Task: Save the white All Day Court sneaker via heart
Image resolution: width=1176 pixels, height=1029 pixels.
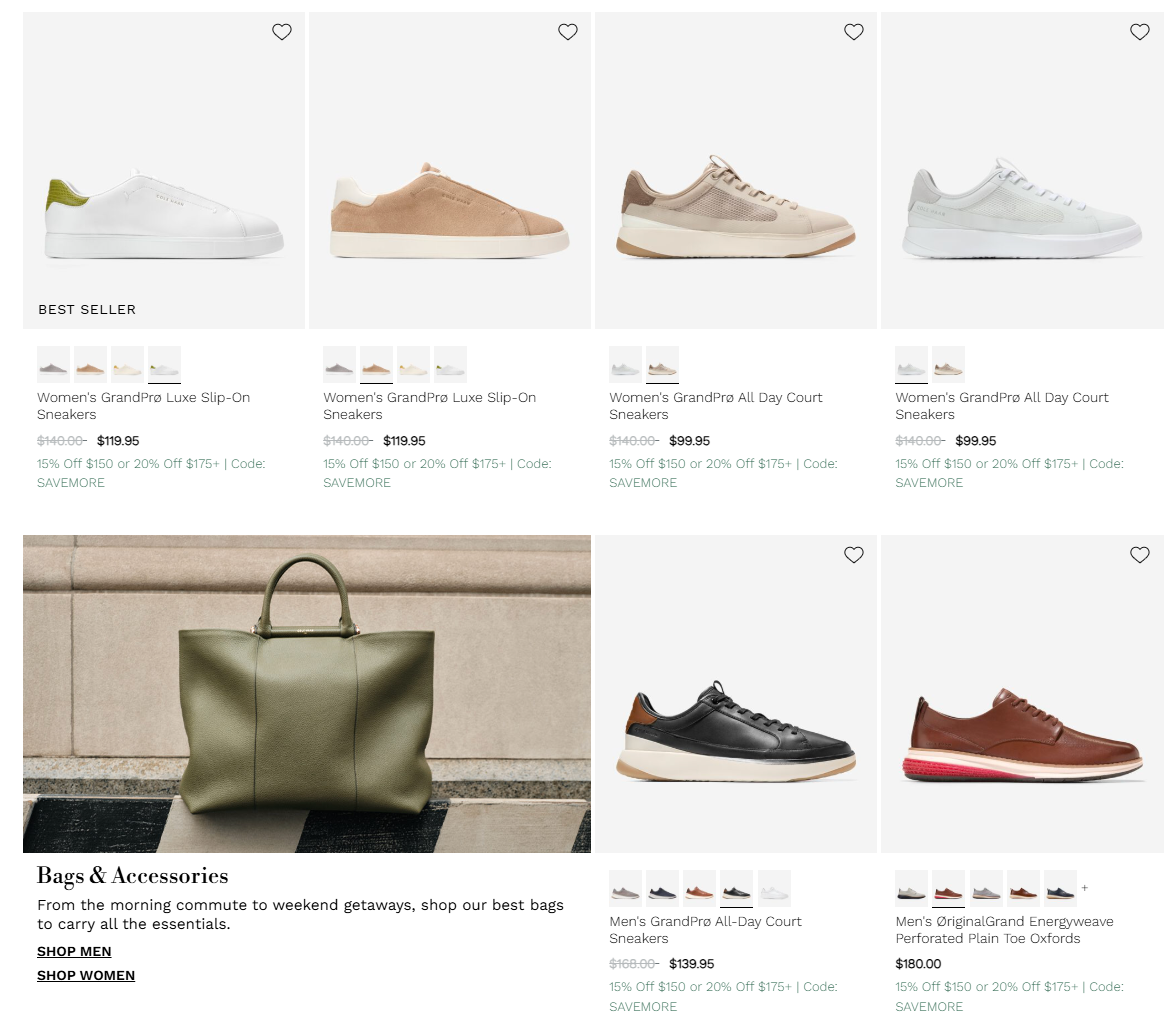Action: 1140,32
